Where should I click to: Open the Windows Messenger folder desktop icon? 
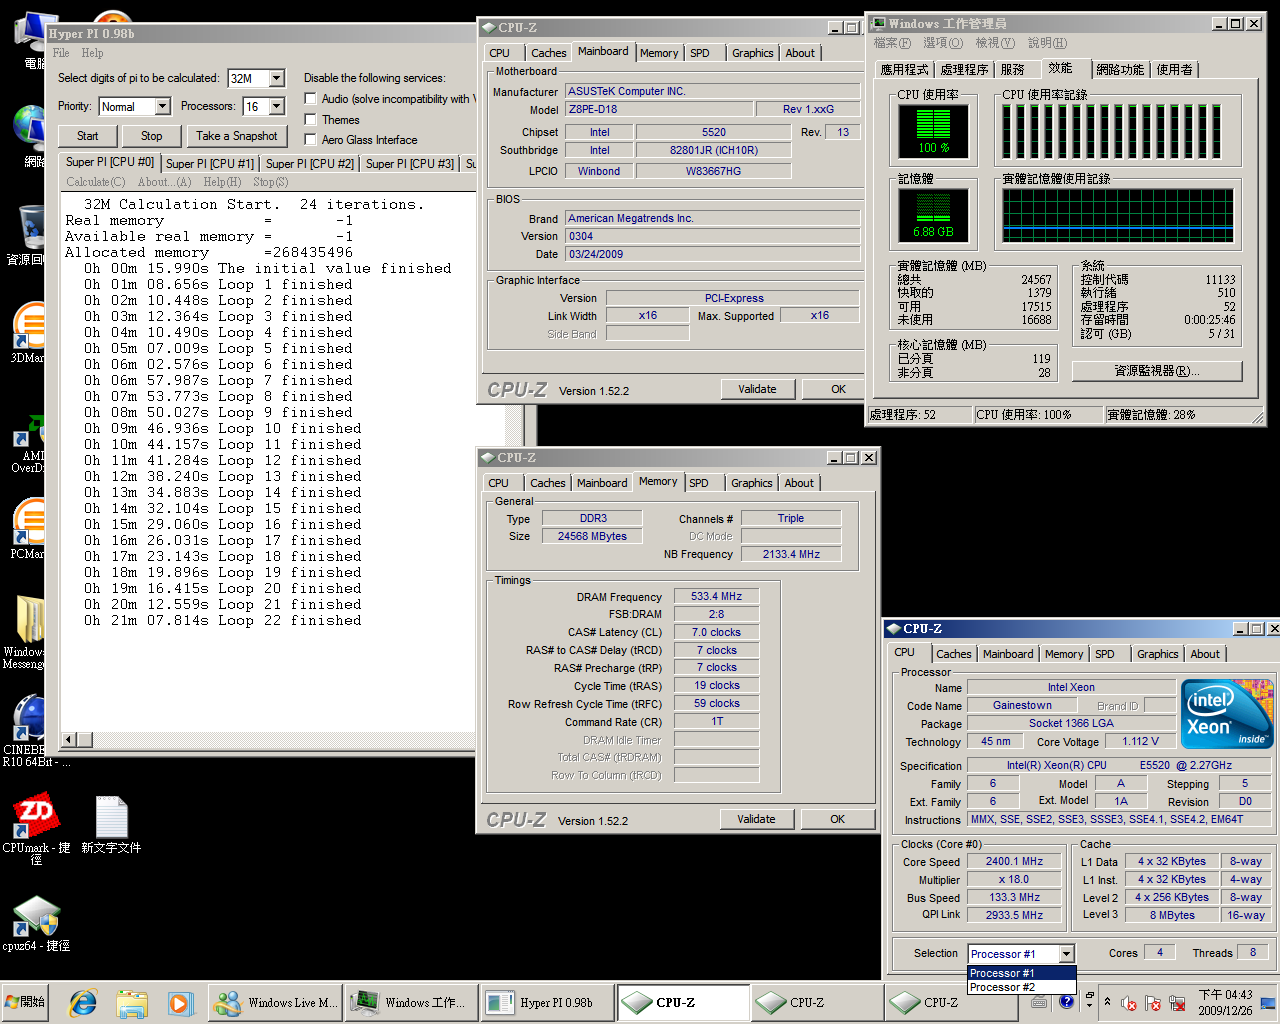[26, 632]
